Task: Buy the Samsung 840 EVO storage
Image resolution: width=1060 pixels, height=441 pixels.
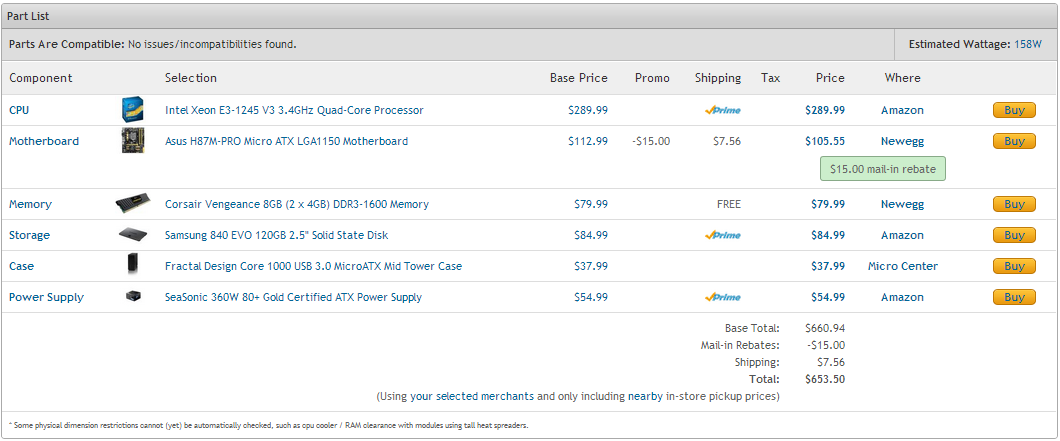Action: 1014,235
